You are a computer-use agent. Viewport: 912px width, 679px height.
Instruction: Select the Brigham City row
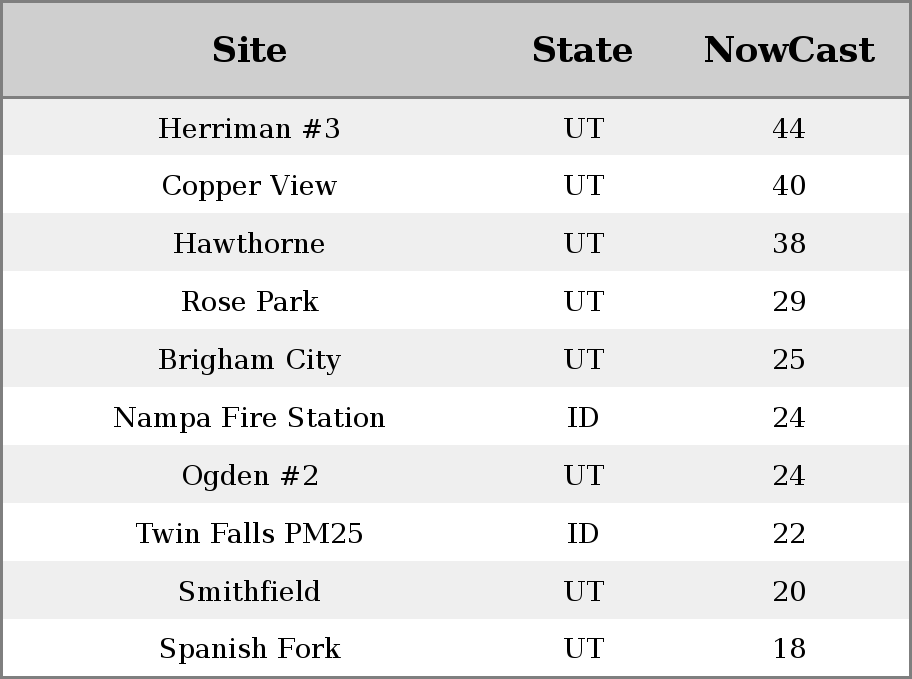tap(456, 358)
